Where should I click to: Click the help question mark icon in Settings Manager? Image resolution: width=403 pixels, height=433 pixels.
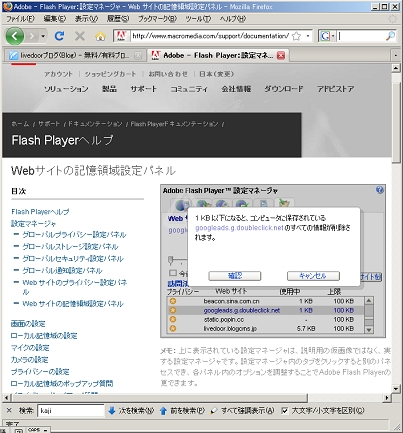point(379,190)
